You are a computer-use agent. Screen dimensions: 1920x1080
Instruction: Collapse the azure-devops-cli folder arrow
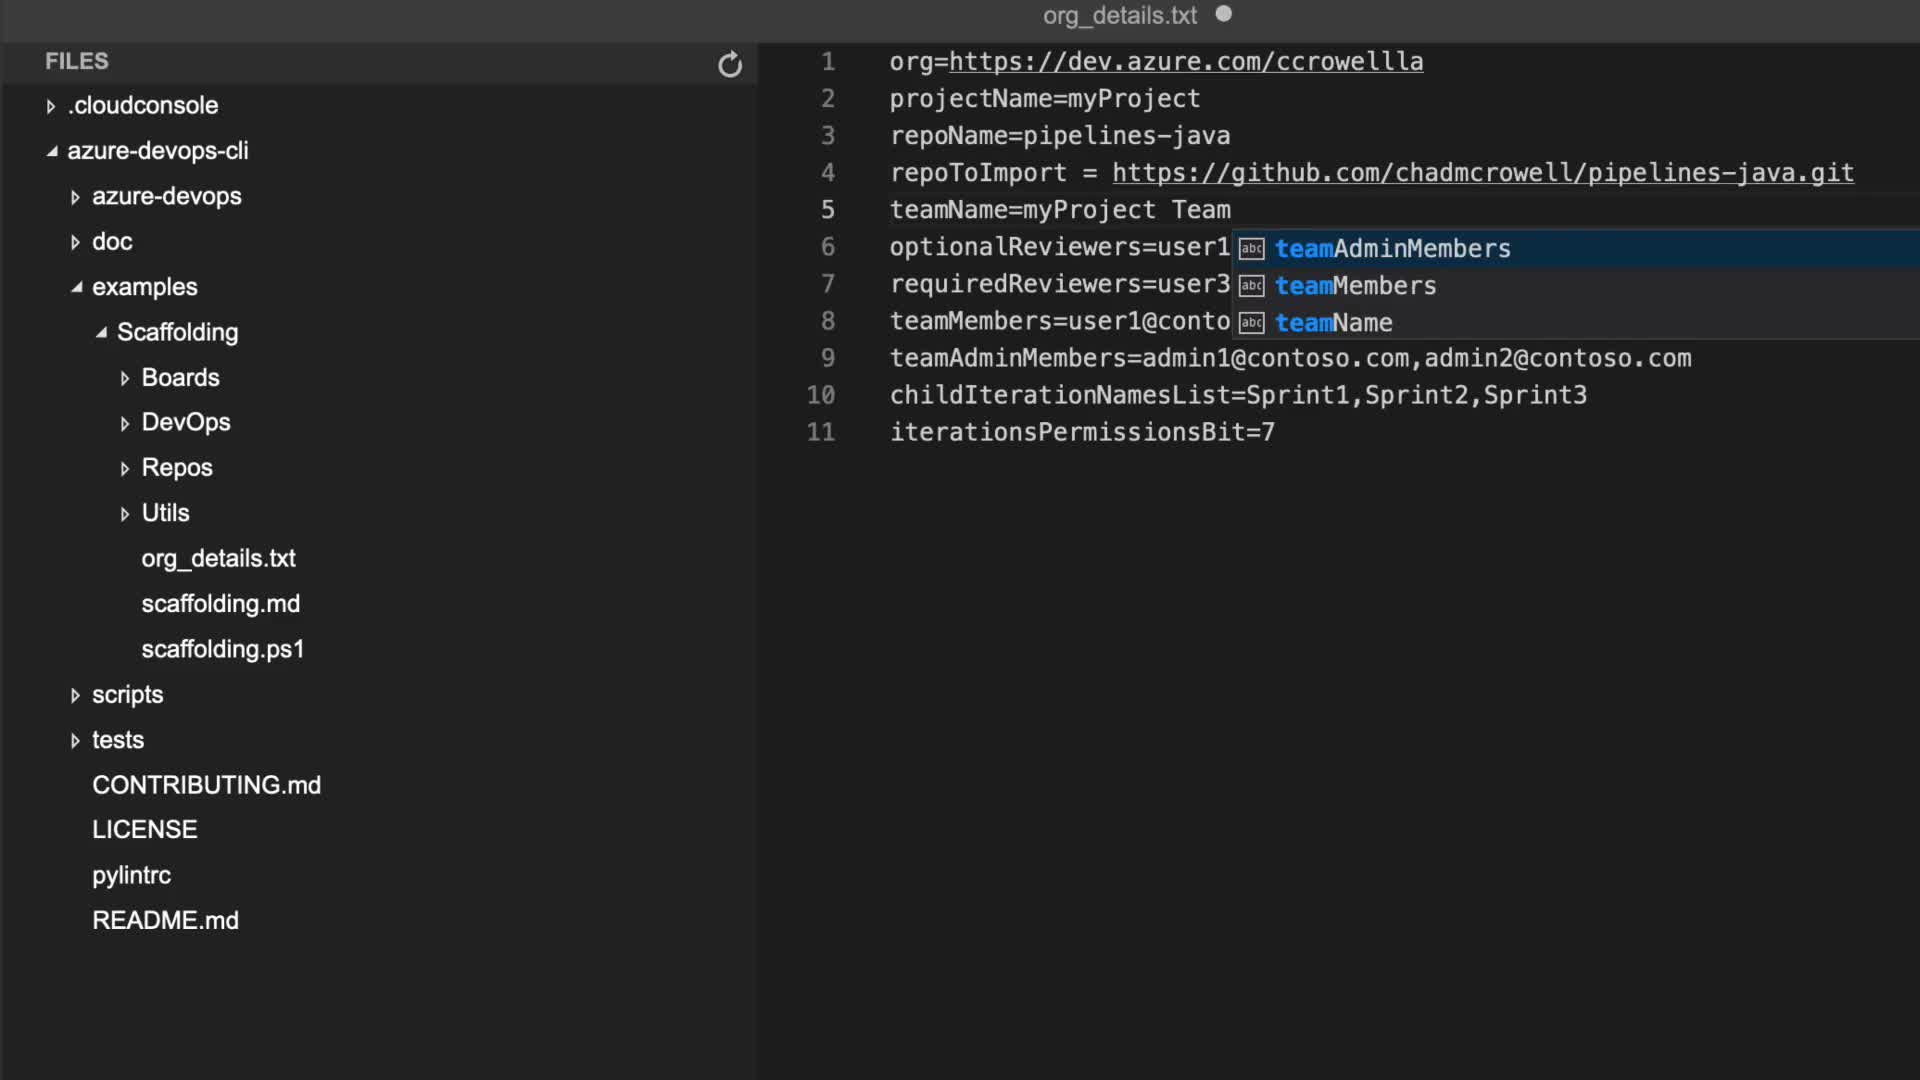[52, 151]
